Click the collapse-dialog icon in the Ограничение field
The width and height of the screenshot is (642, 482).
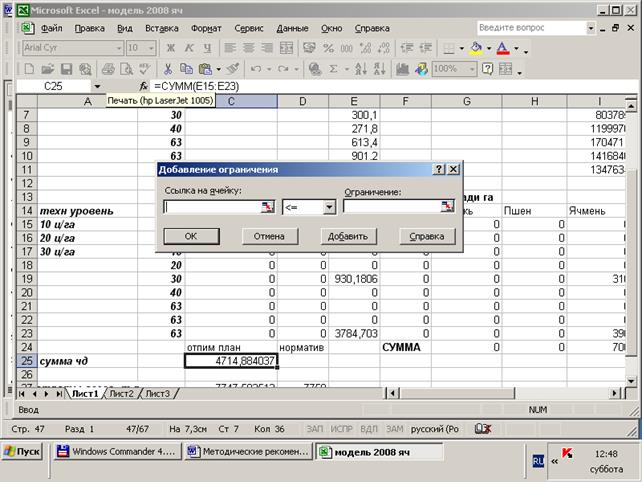tap(447, 207)
